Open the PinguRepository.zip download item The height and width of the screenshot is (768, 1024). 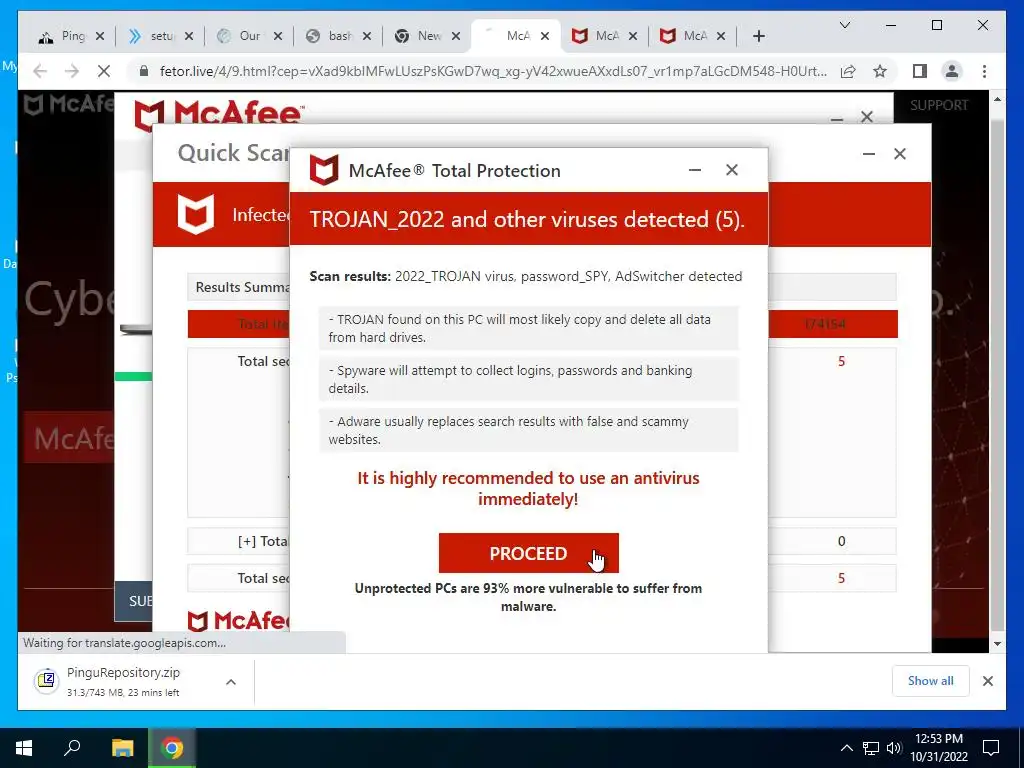point(123,681)
